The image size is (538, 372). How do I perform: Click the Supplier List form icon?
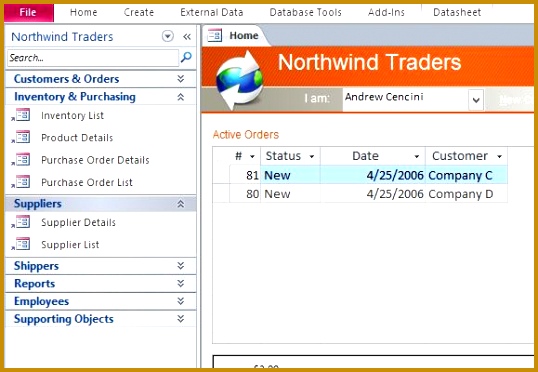[21, 244]
